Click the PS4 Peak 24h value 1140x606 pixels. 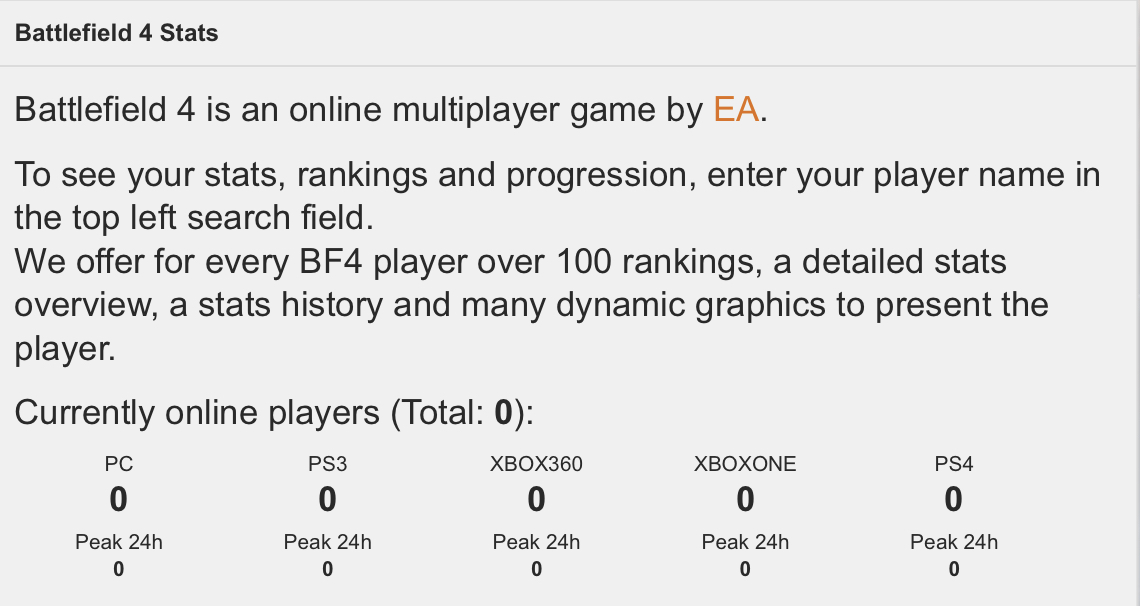click(954, 570)
